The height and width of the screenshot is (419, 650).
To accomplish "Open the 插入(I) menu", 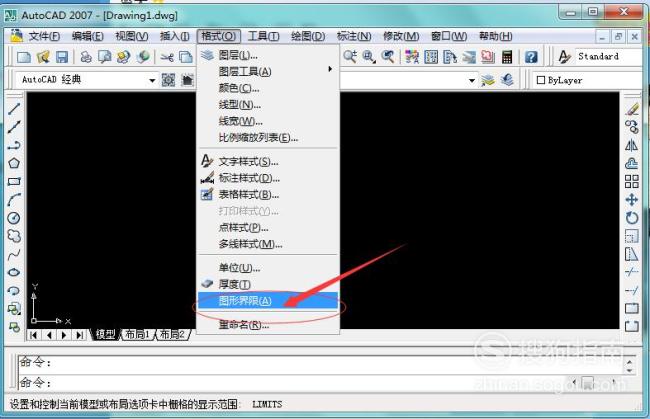I will [175, 36].
